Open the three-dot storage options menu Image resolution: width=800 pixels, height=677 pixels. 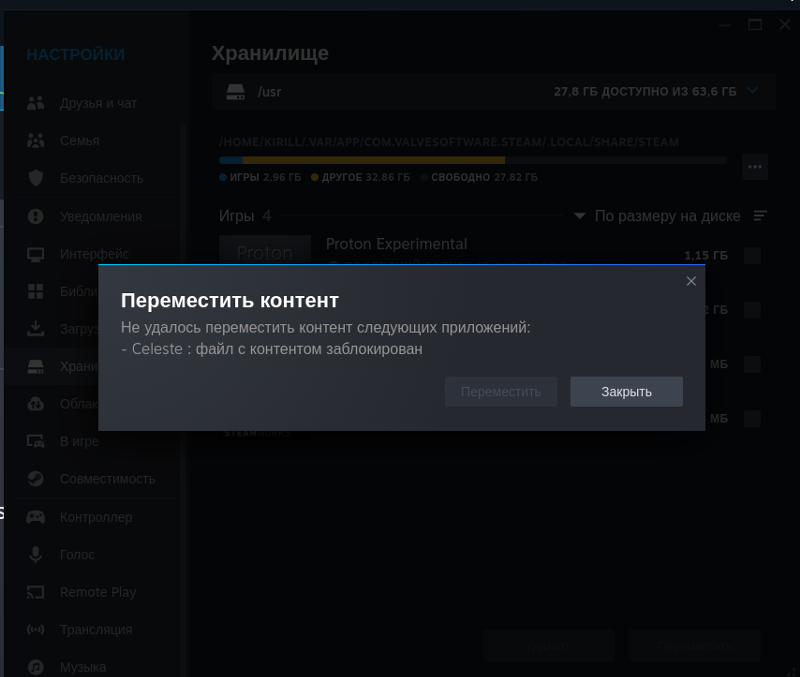[755, 167]
